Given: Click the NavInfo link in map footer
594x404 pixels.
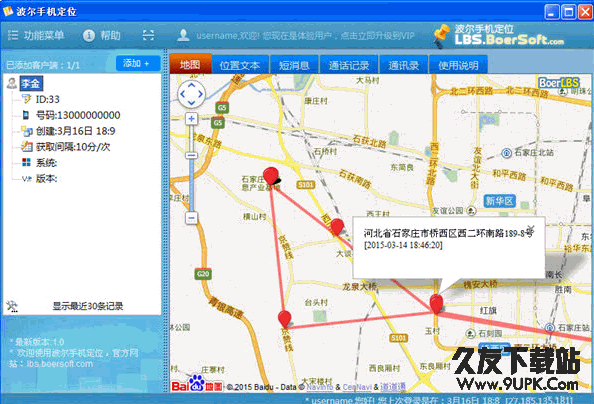Looking at the screenshot, I should [320, 387].
